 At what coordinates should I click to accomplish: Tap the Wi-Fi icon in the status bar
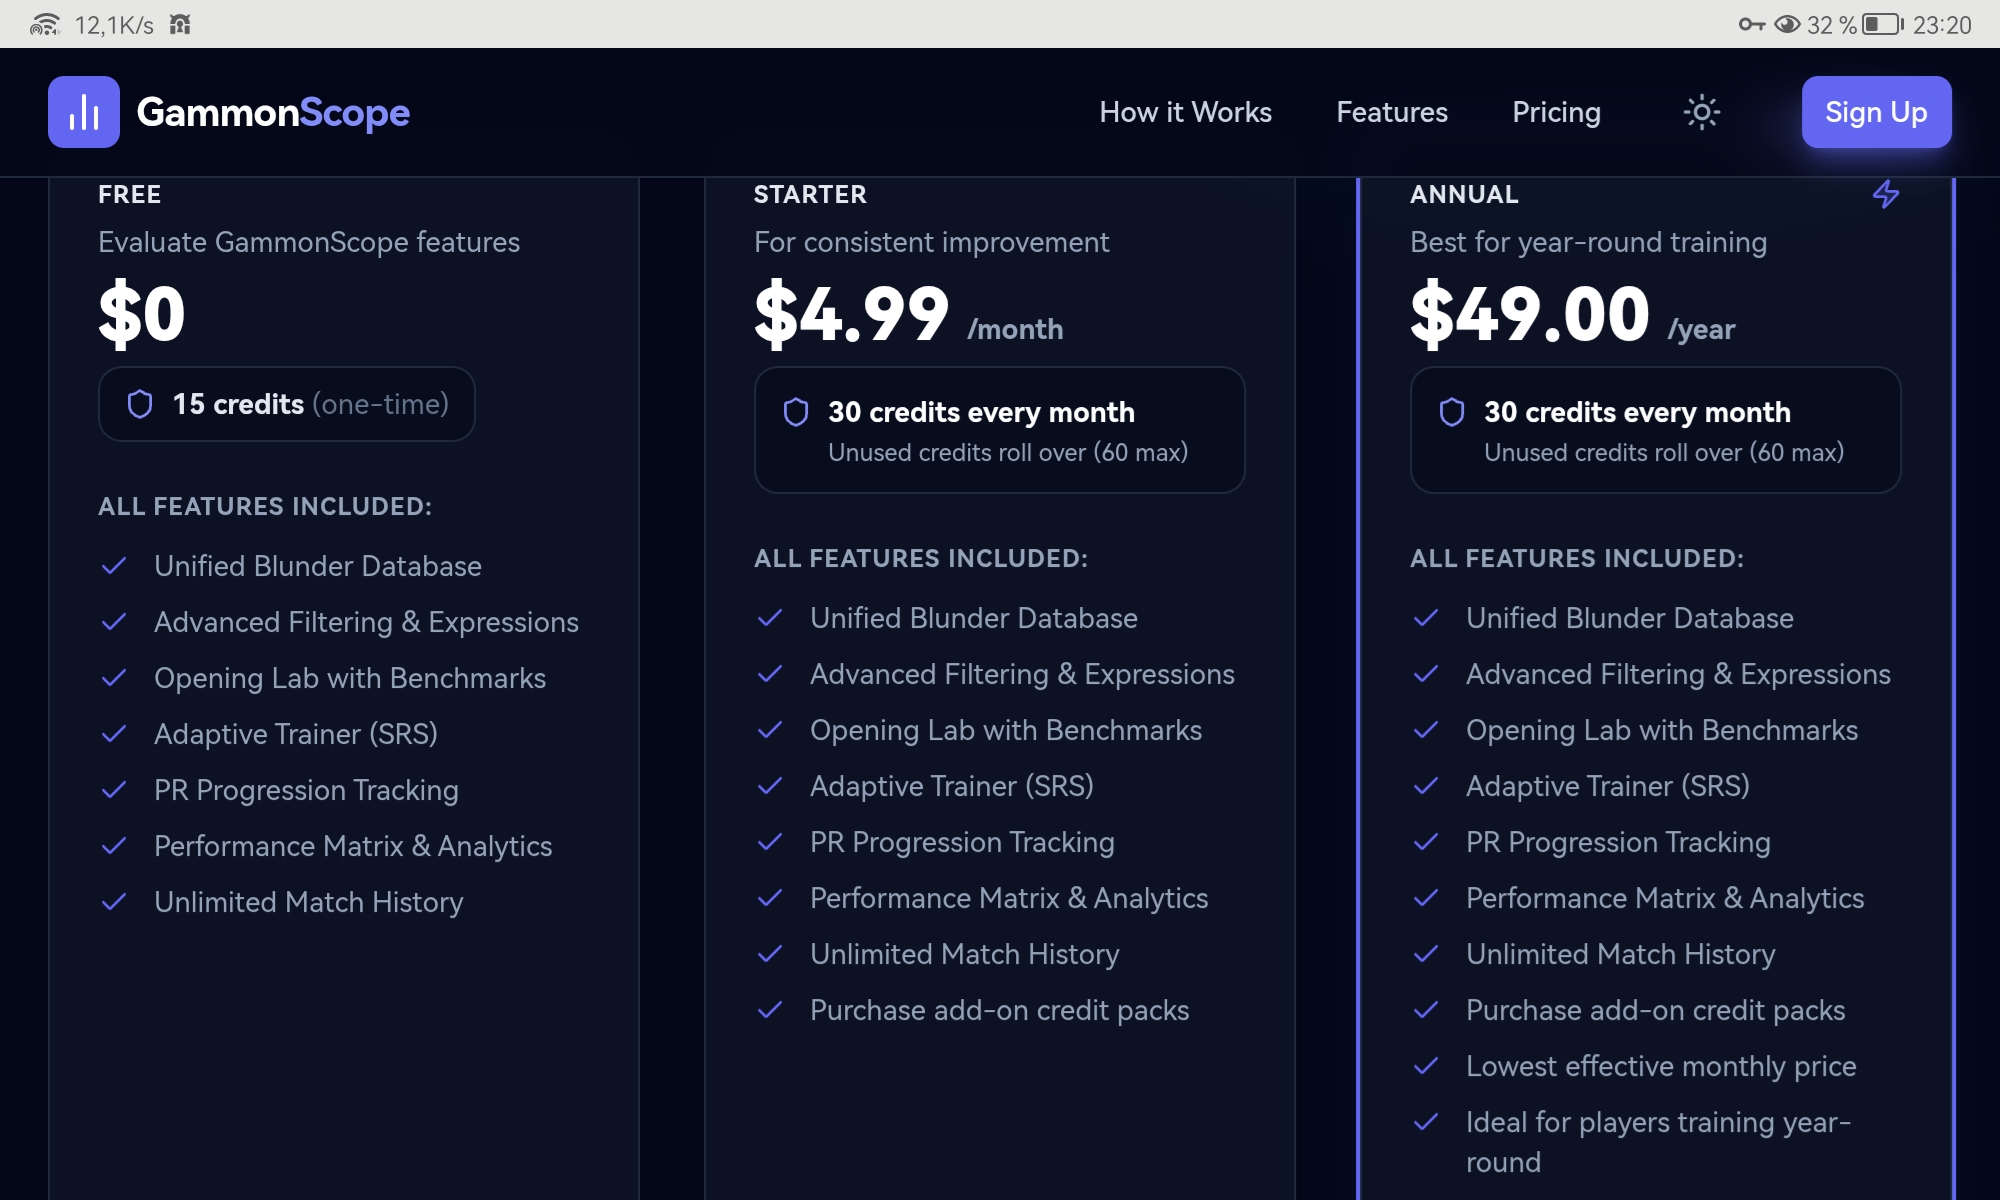45,24
